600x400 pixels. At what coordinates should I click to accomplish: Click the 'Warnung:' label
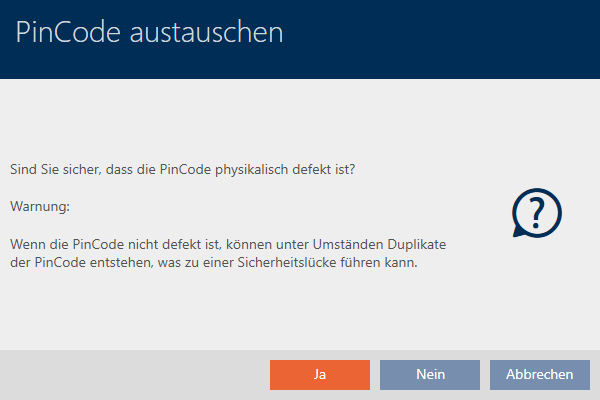pyautogui.click(x=38, y=207)
